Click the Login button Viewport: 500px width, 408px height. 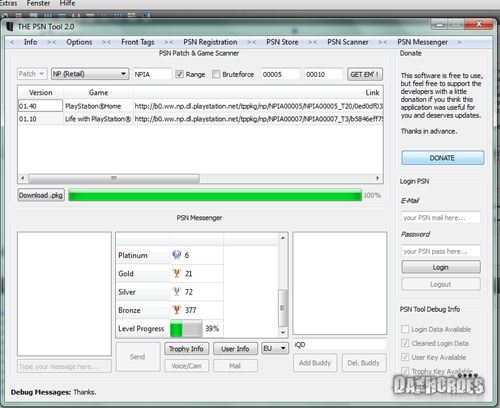click(x=441, y=267)
